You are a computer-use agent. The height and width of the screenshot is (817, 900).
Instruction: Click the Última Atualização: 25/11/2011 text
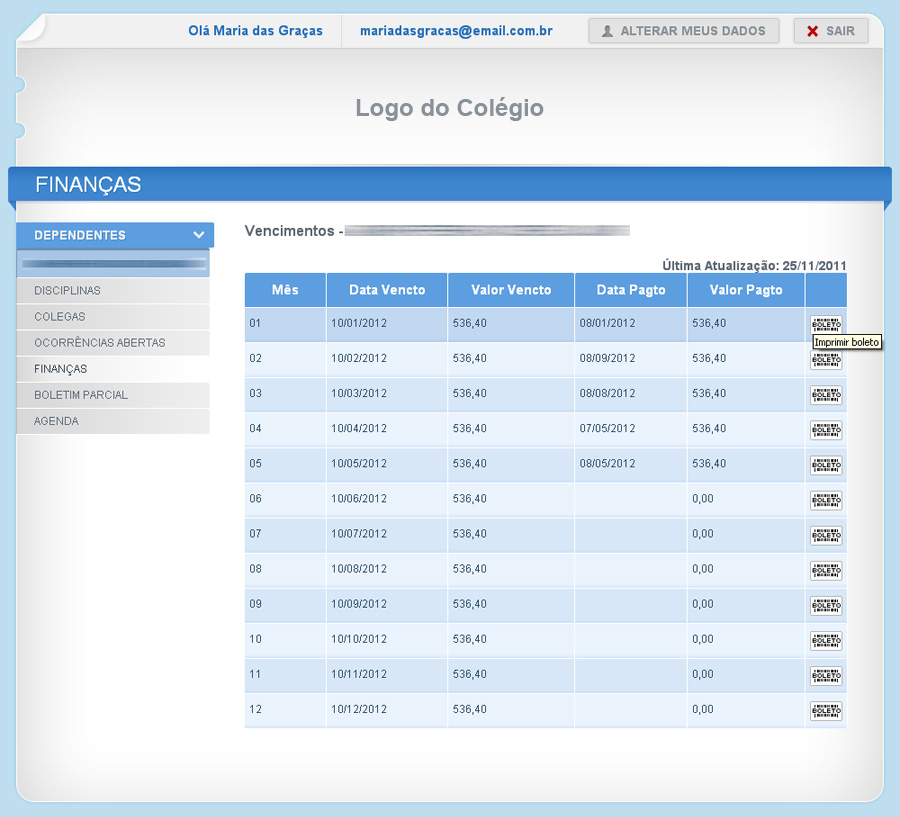(x=754, y=266)
